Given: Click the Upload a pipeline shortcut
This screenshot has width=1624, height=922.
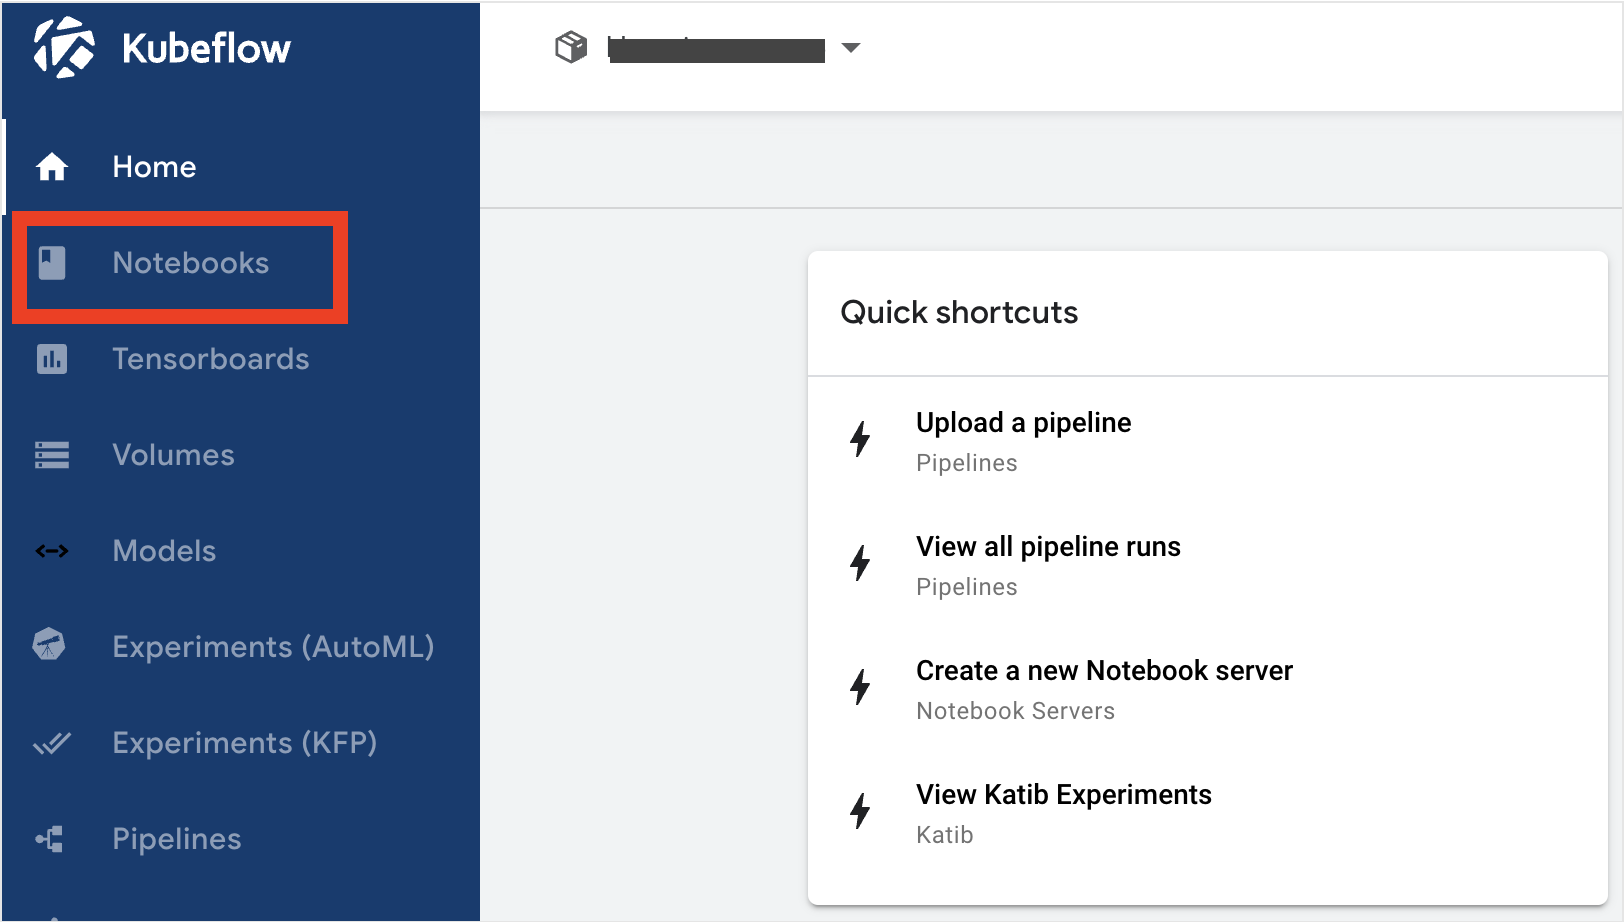Looking at the screenshot, I should (x=1023, y=423).
